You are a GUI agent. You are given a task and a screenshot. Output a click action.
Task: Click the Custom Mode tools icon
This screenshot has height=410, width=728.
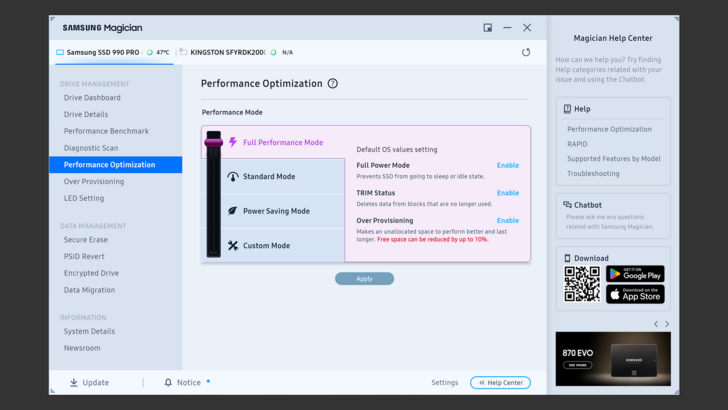(x=233, y=245)
